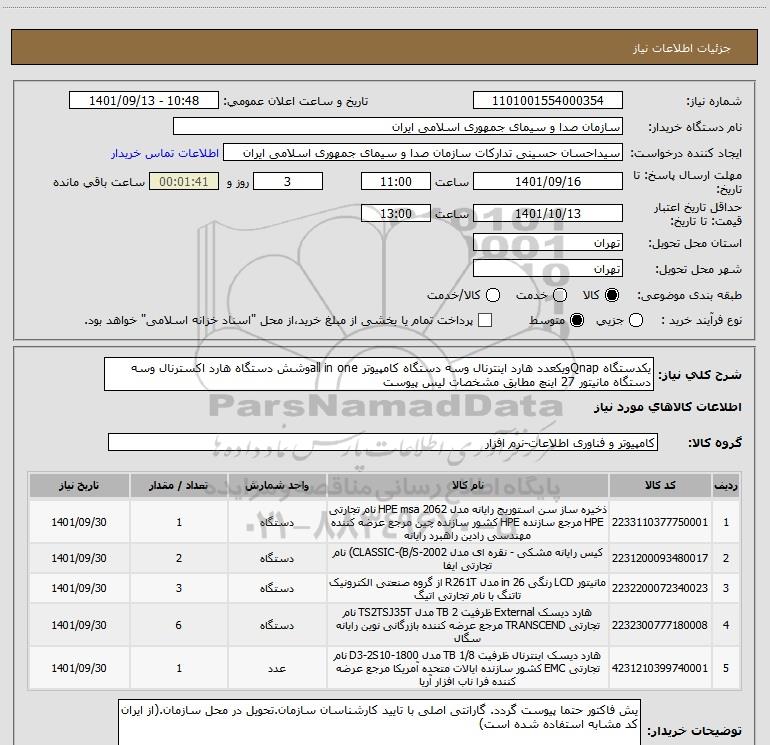Click the price validity time 13:00
Viewport: 770px width, 745px height.
point(396,213)
